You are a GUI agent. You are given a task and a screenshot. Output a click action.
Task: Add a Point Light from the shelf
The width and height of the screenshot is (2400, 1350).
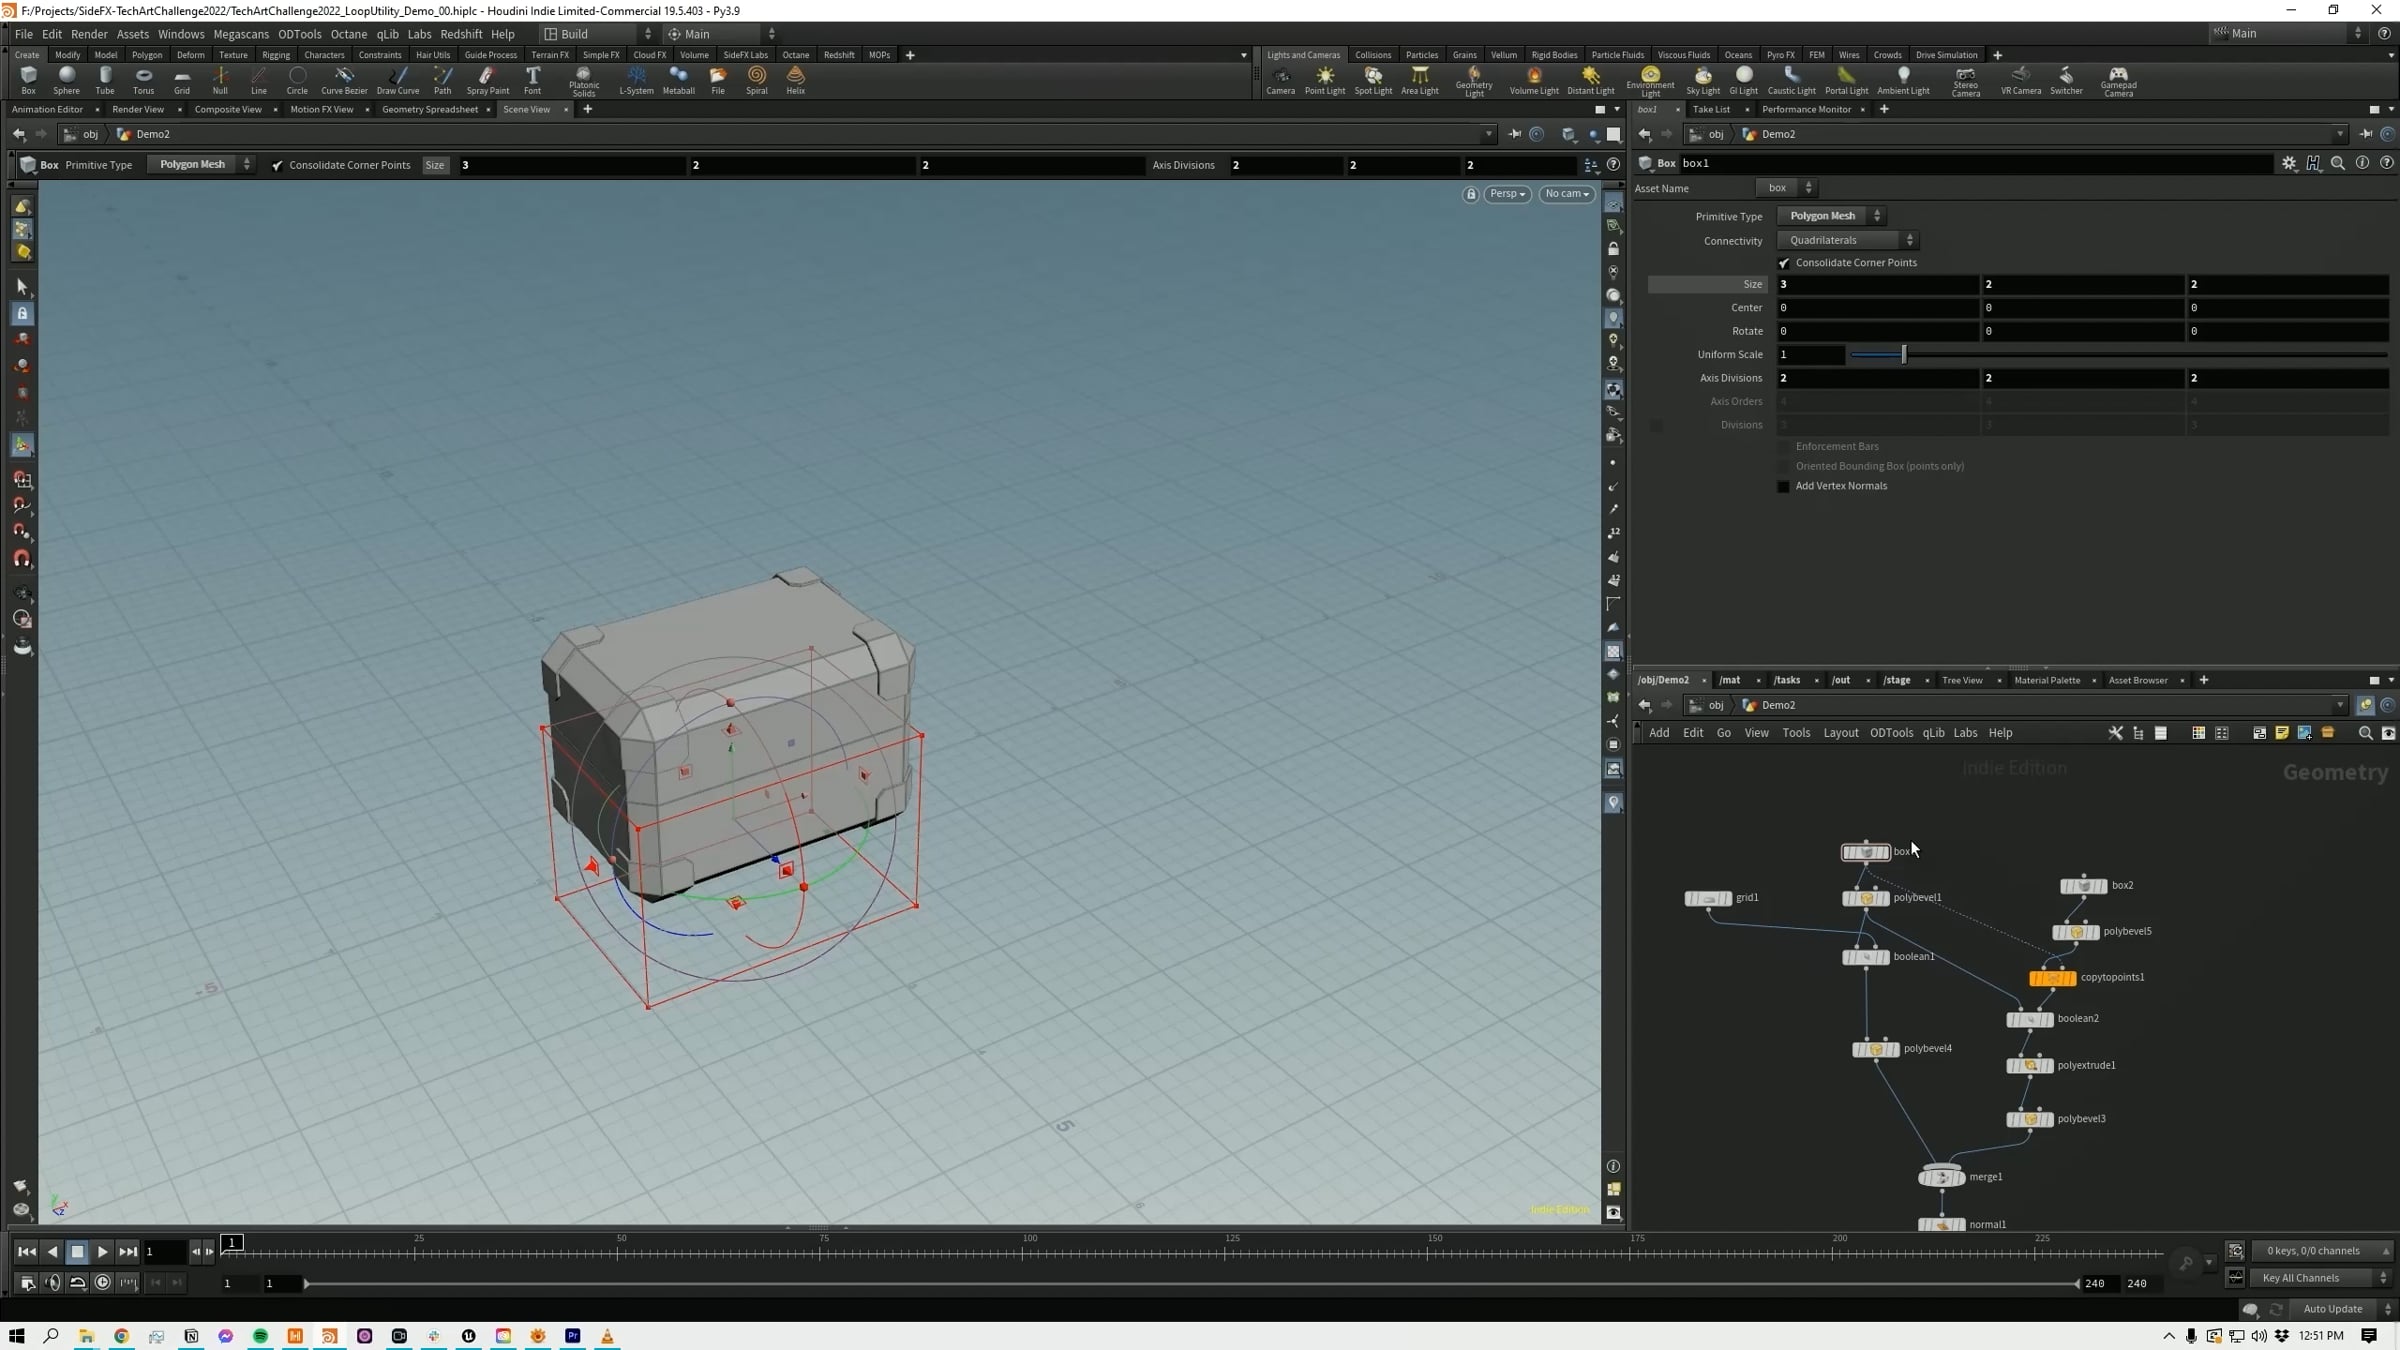1325,80
